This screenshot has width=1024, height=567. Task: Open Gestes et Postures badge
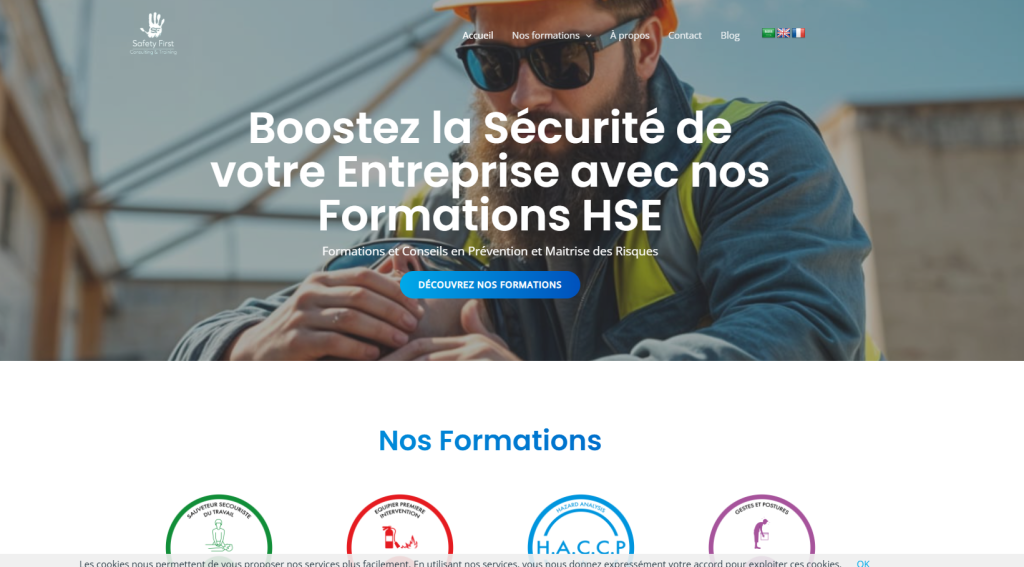pyautogui.click(x=761, y=530)
